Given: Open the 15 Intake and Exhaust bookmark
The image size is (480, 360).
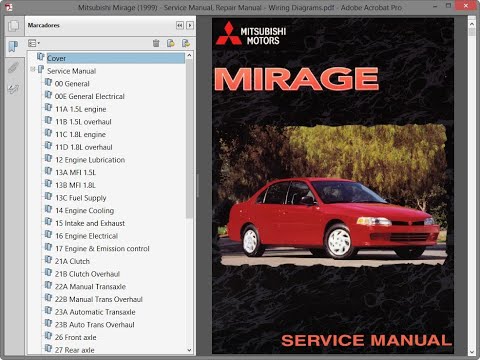Looking at the screenshot, I should [x=90, y=223].
